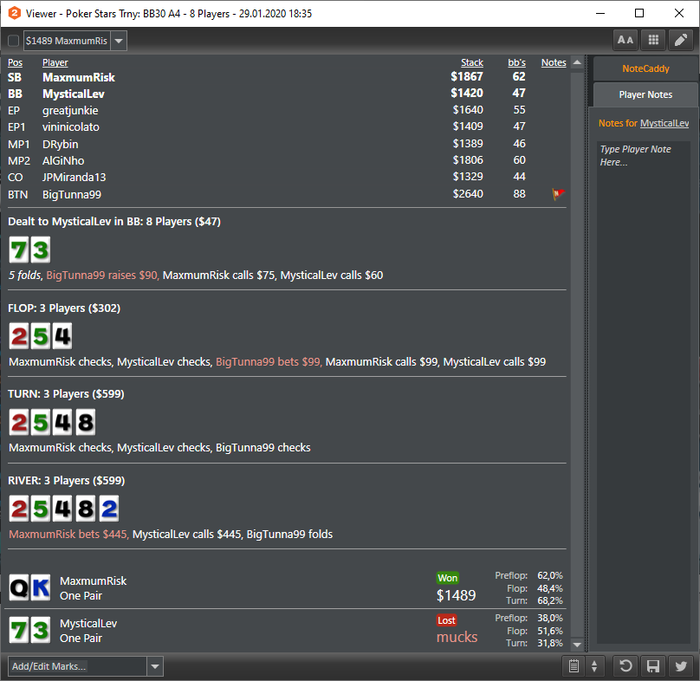The height and width of the screenshot is (681, 700).
Task: Click the Turn: 68,2% equity value
Action: (x=550, y=601)
